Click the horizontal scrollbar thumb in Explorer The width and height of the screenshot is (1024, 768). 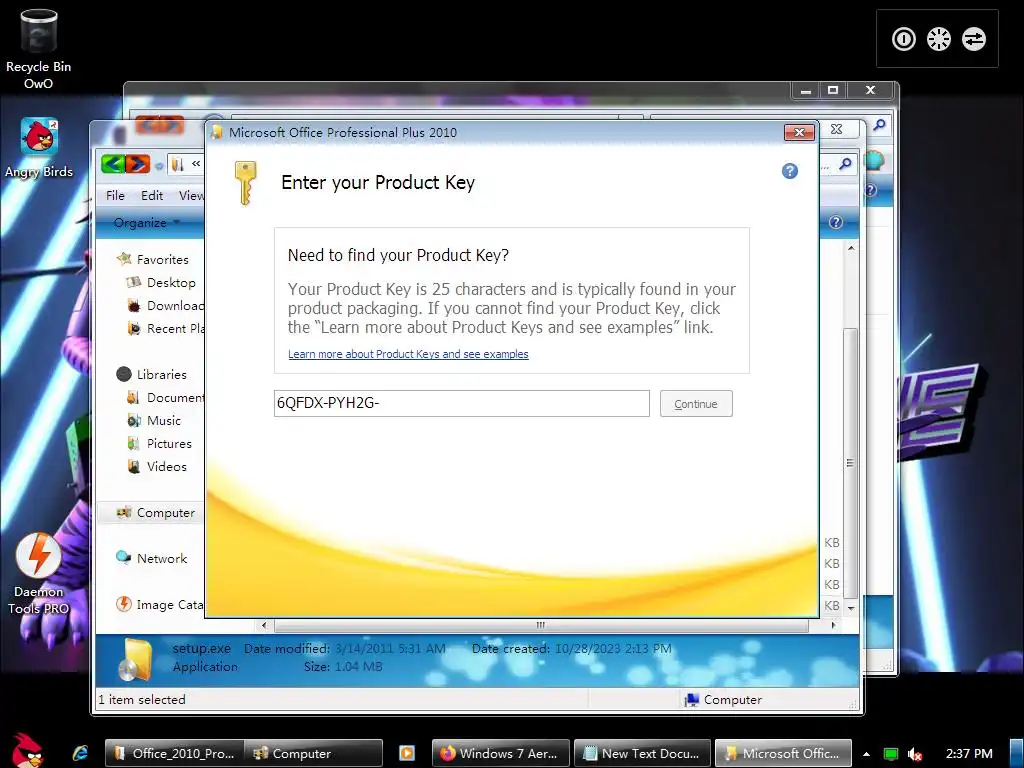coord(541,625)
